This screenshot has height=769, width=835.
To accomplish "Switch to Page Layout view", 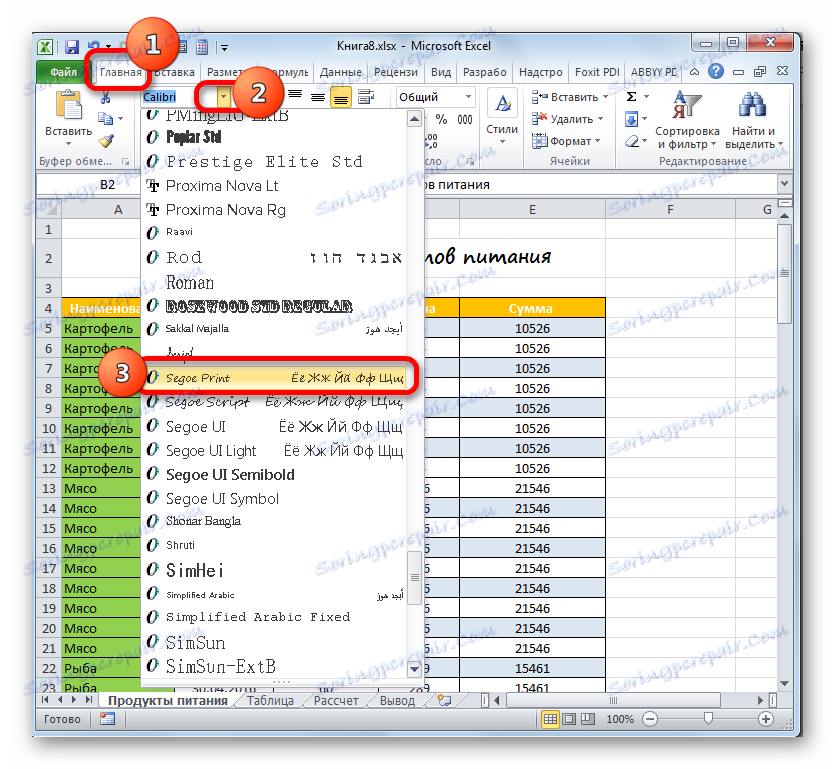I will click(x=569, y=719).
